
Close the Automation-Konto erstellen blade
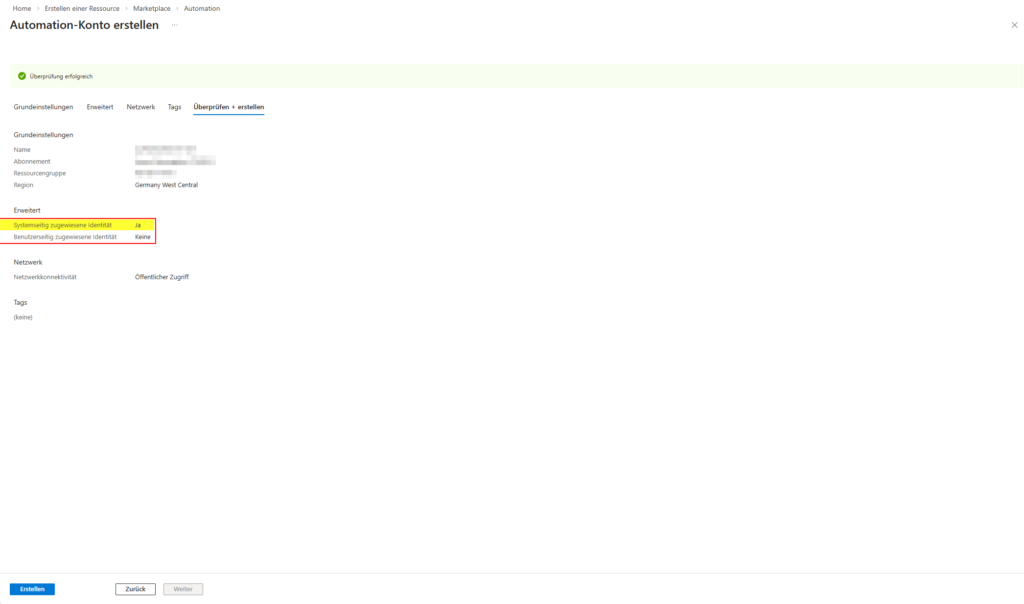point(1014,25)
